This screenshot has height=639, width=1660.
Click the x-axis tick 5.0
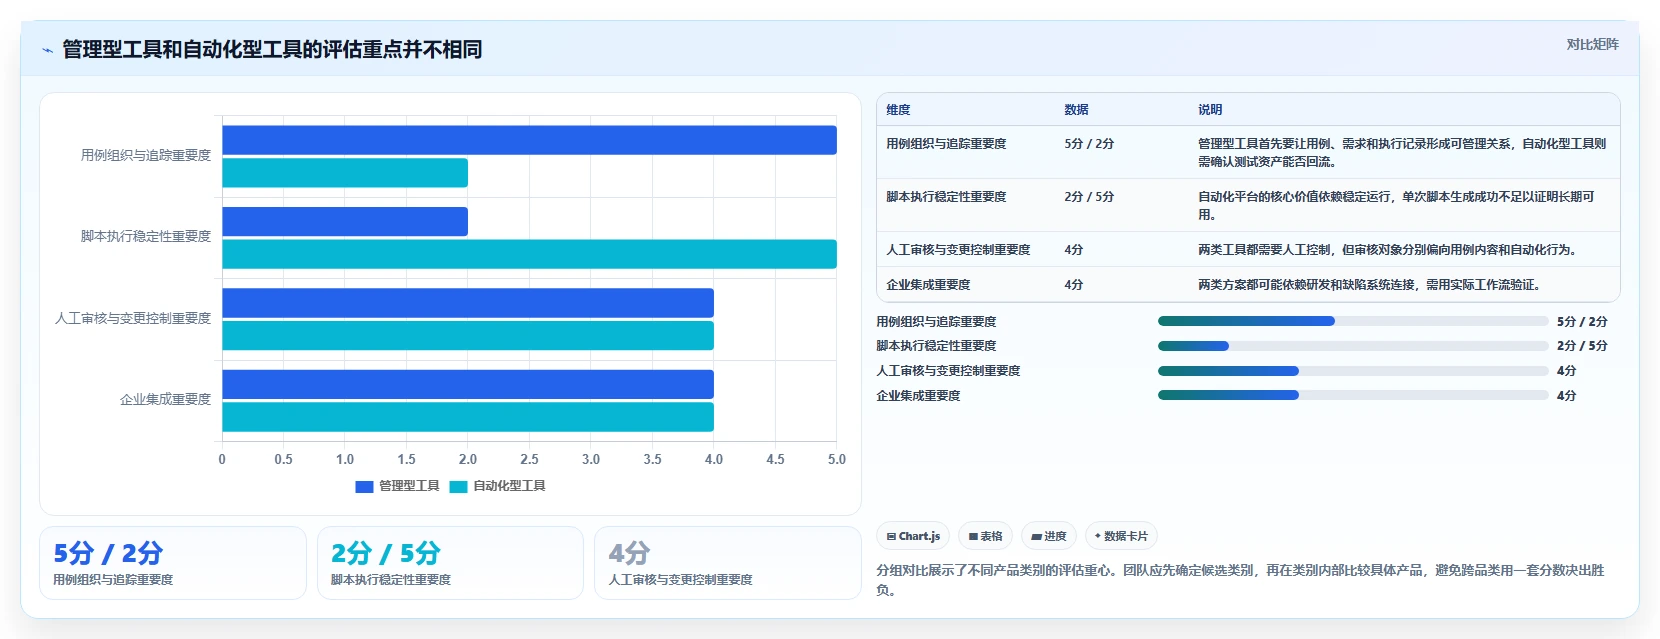point(837,459)
